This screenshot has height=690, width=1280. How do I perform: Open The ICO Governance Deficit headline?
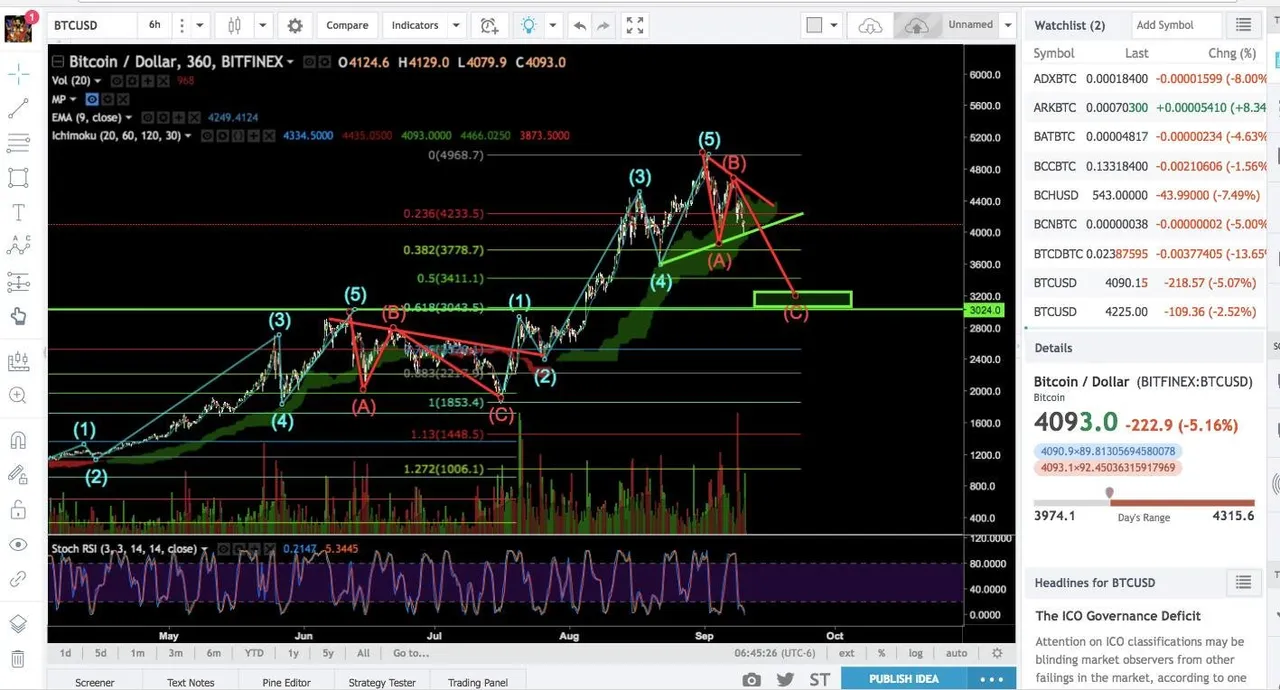click(1118, 616)
